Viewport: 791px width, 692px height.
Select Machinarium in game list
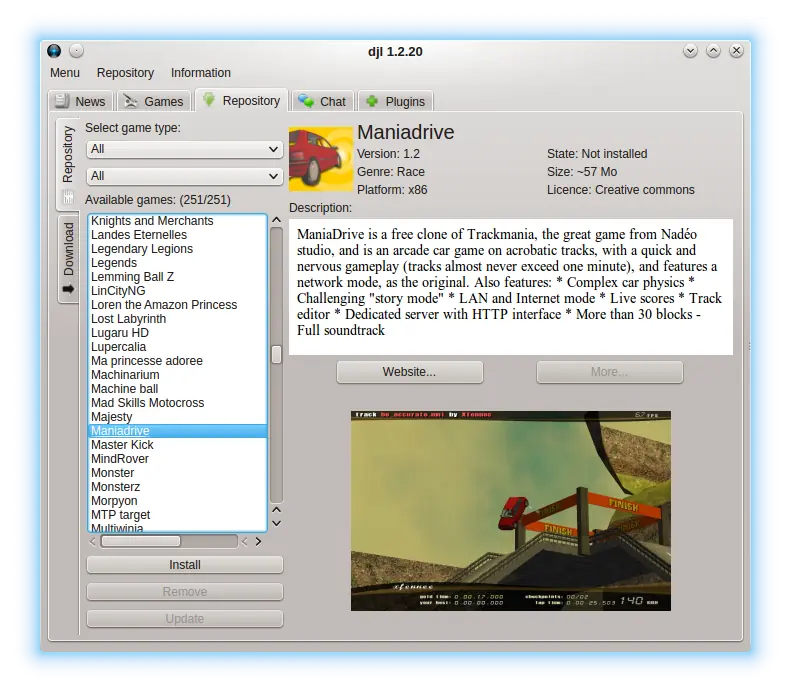178,375
